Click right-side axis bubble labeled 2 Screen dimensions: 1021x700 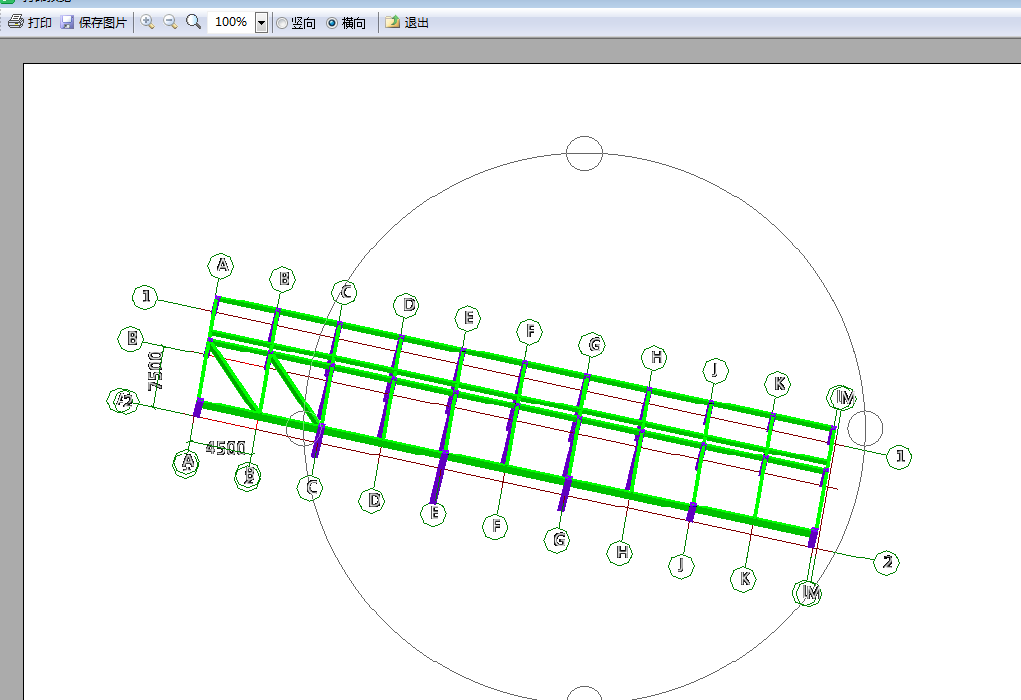click(886, 562)
